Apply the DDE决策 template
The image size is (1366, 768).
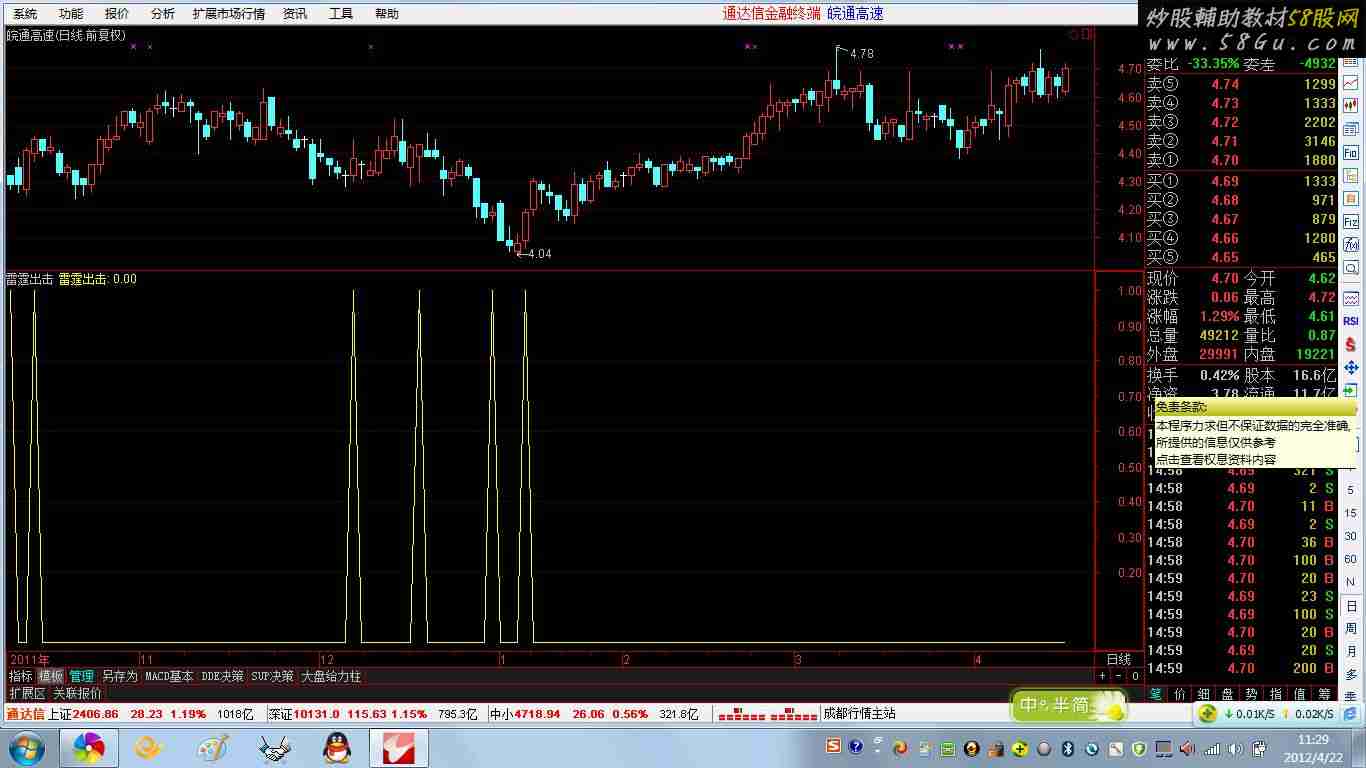(223, 676)
